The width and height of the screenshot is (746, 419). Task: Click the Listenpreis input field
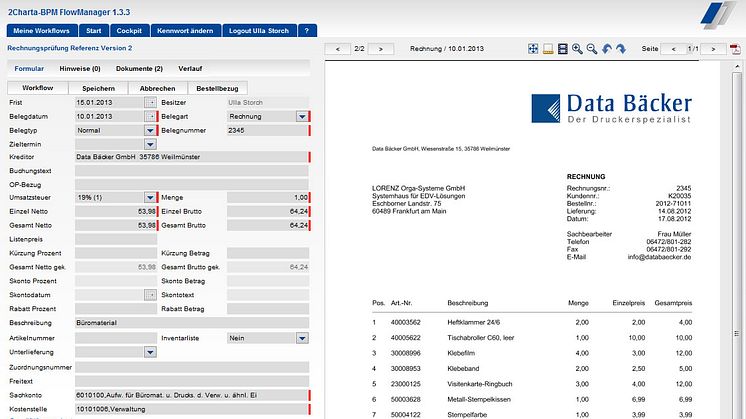tap(116, 239)
